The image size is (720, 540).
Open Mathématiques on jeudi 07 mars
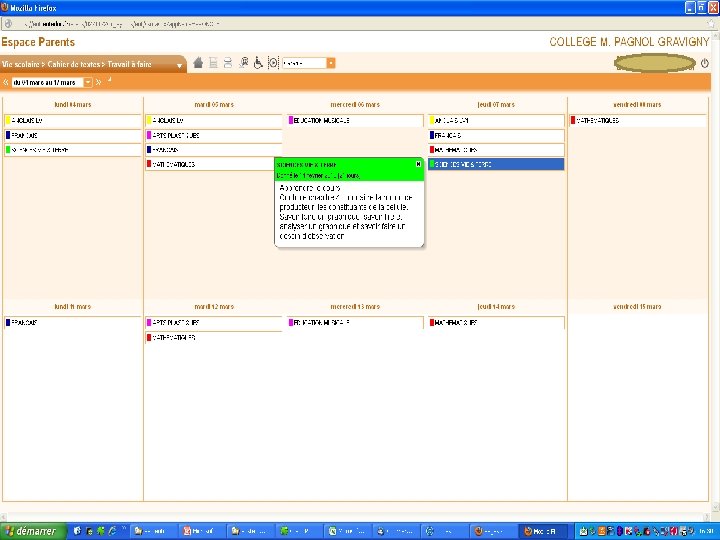496,150
